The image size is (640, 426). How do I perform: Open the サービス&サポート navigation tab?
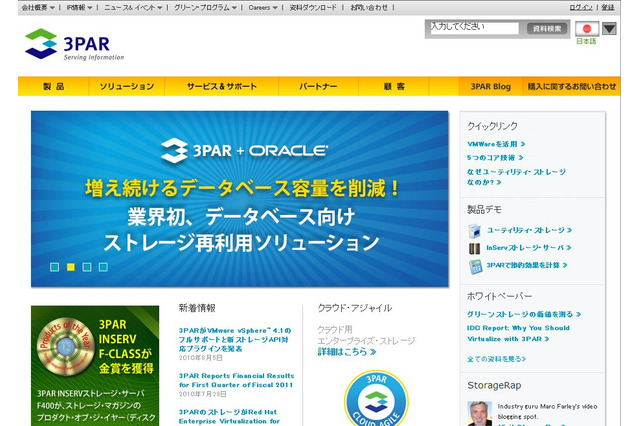pyautogui.click(x=222, y=86)
